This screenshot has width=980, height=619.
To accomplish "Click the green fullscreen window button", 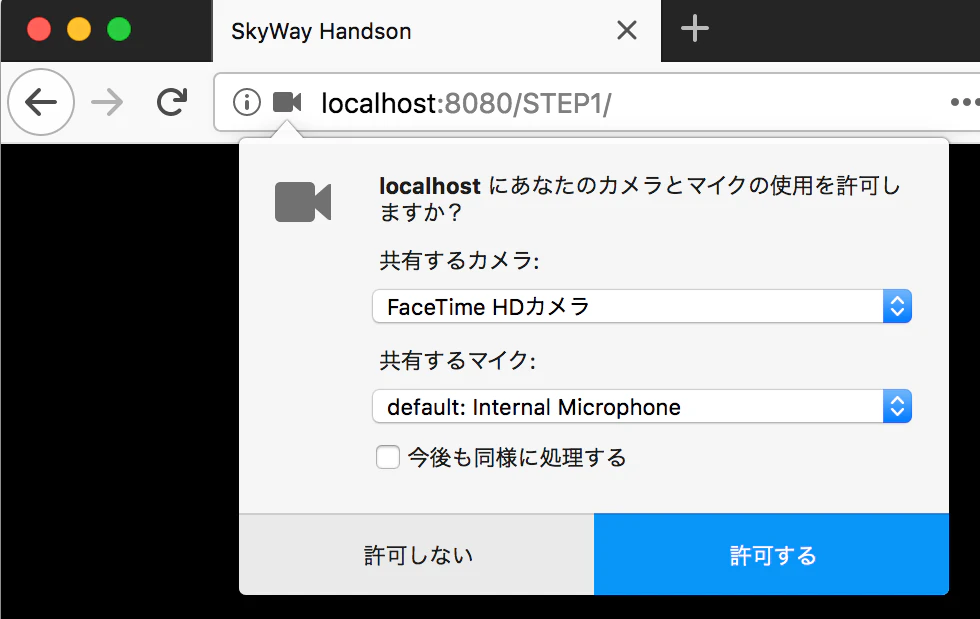I will click(x=119, y=29).
